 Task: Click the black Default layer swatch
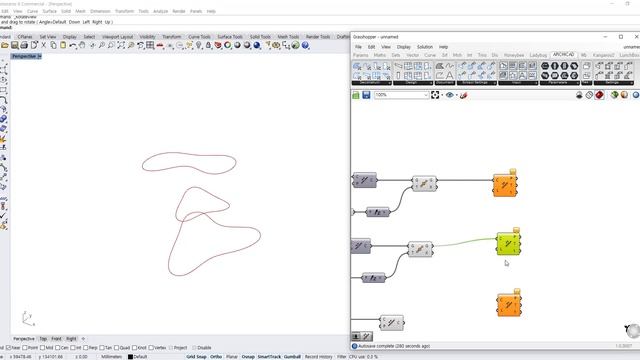pyautogui.click(x=130, y=357)
